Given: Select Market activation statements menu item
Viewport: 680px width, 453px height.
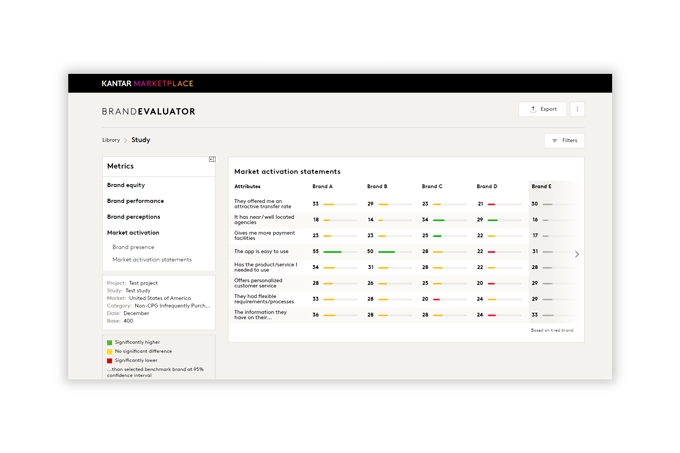Looking at the screenshot, I should 152,259.
